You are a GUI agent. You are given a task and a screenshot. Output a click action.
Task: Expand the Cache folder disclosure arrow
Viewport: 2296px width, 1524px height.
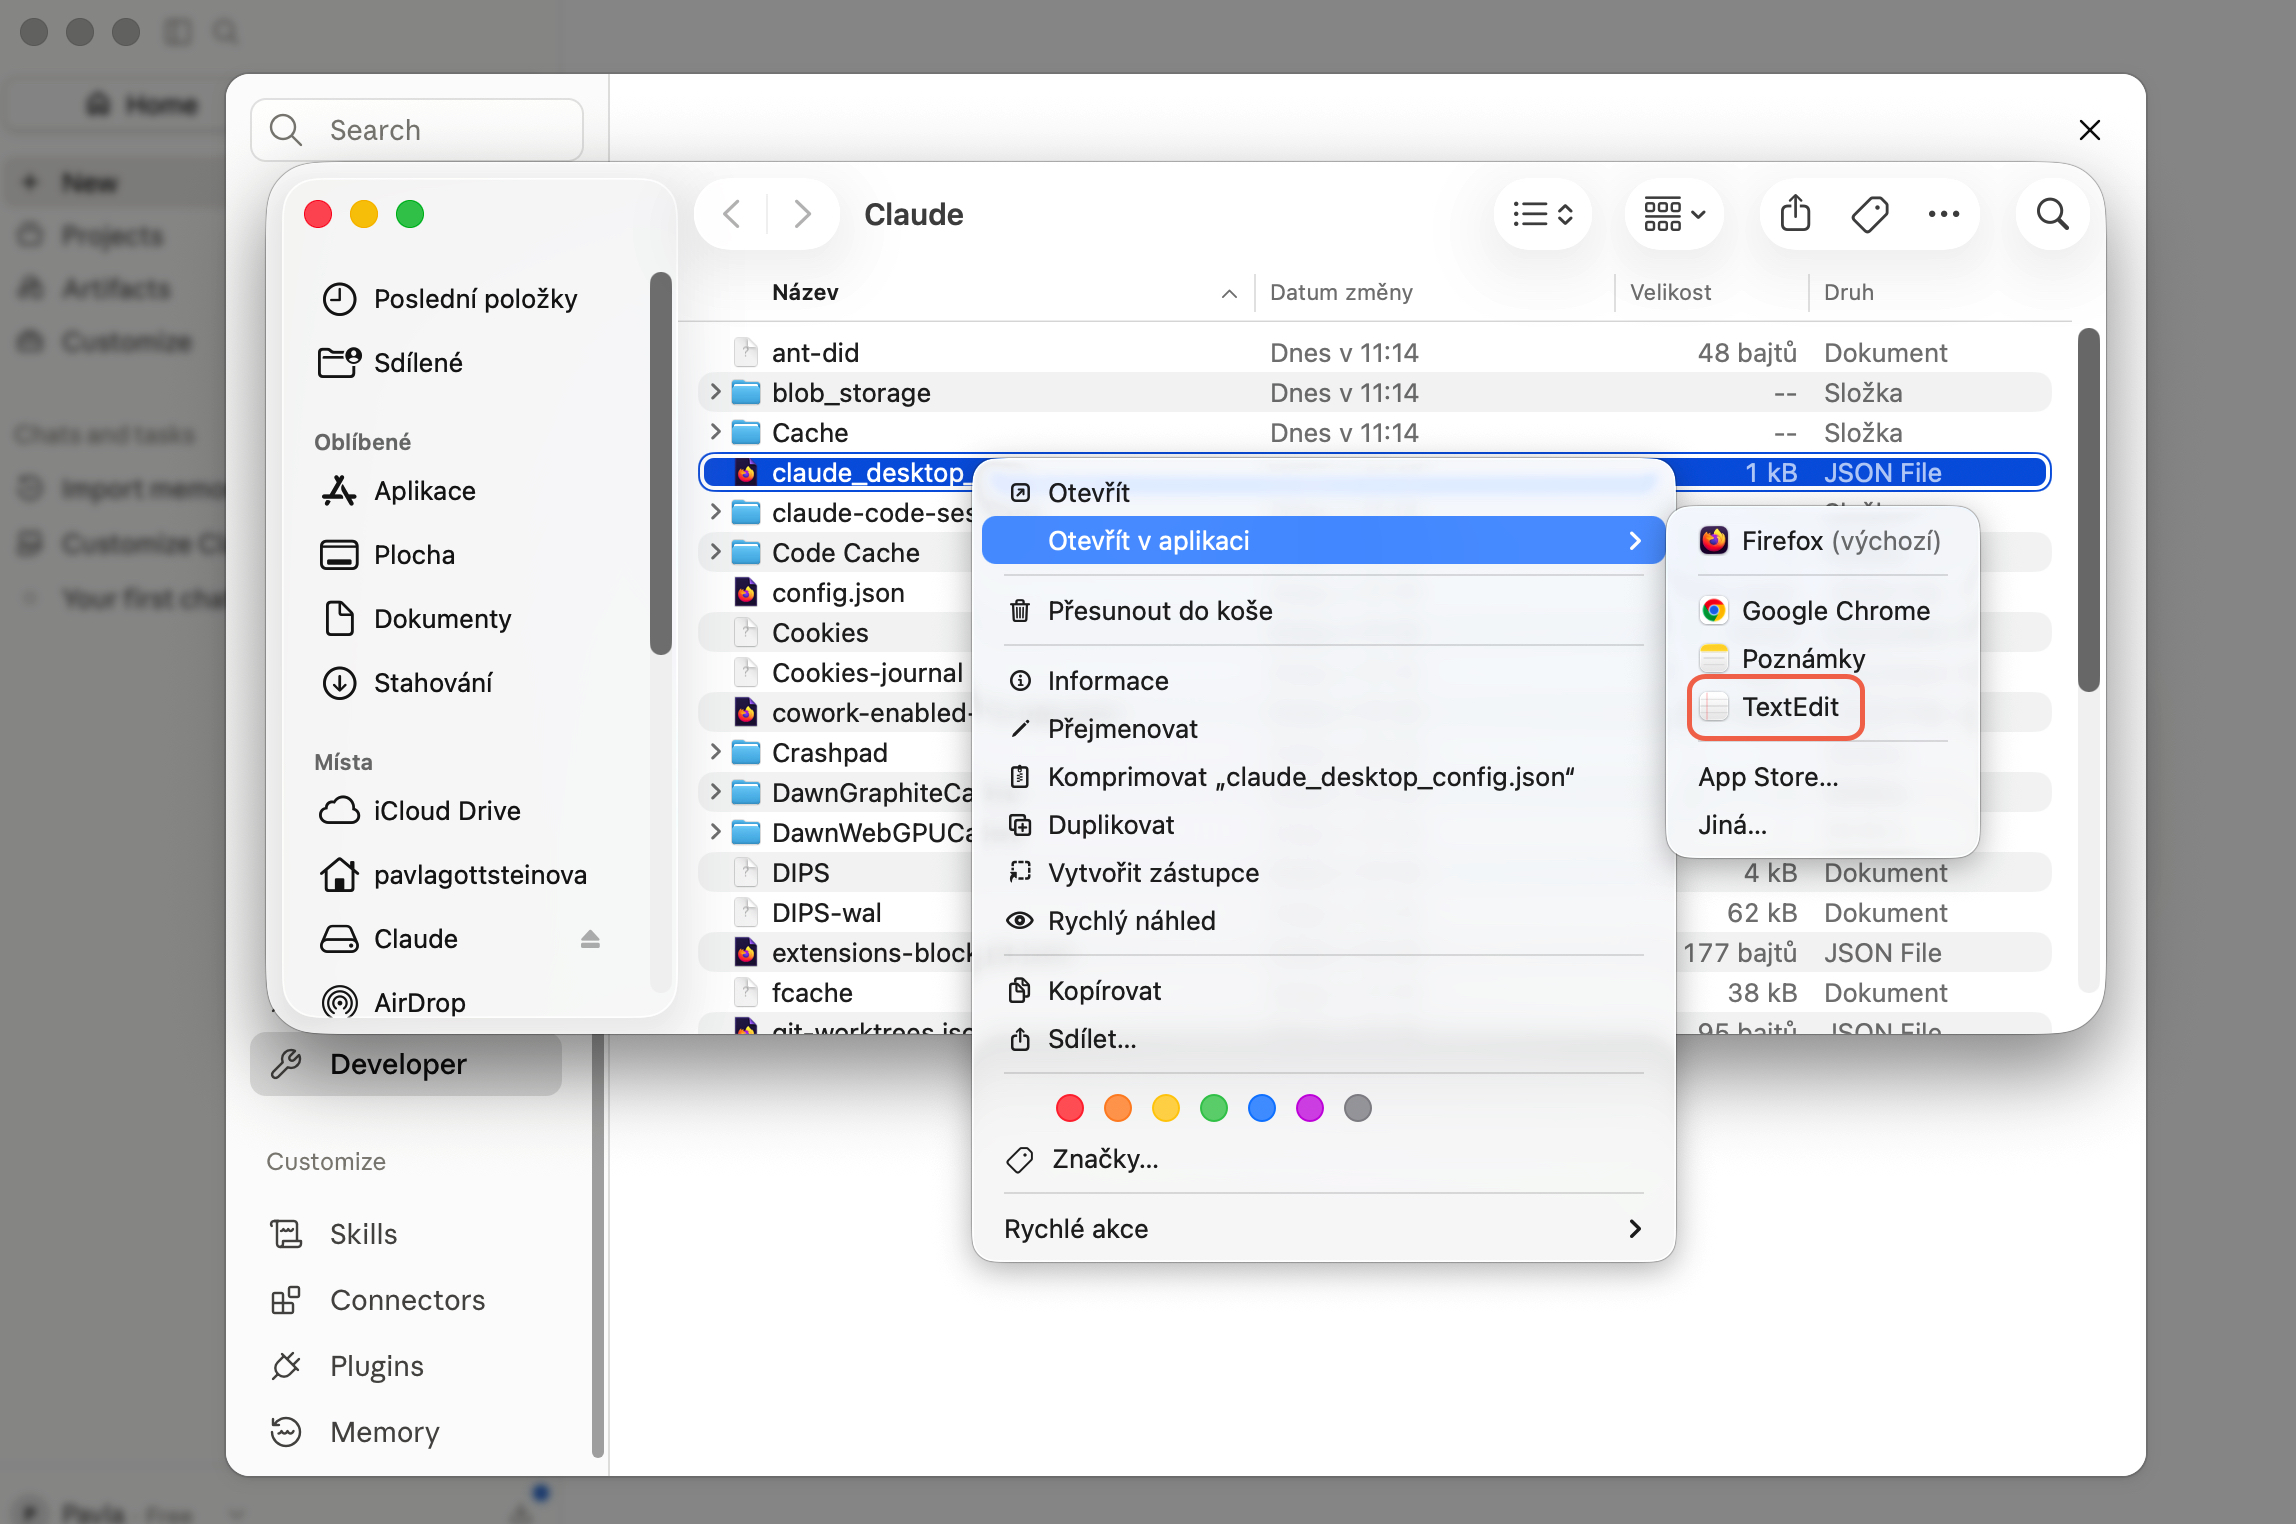[x=715, y=432]
